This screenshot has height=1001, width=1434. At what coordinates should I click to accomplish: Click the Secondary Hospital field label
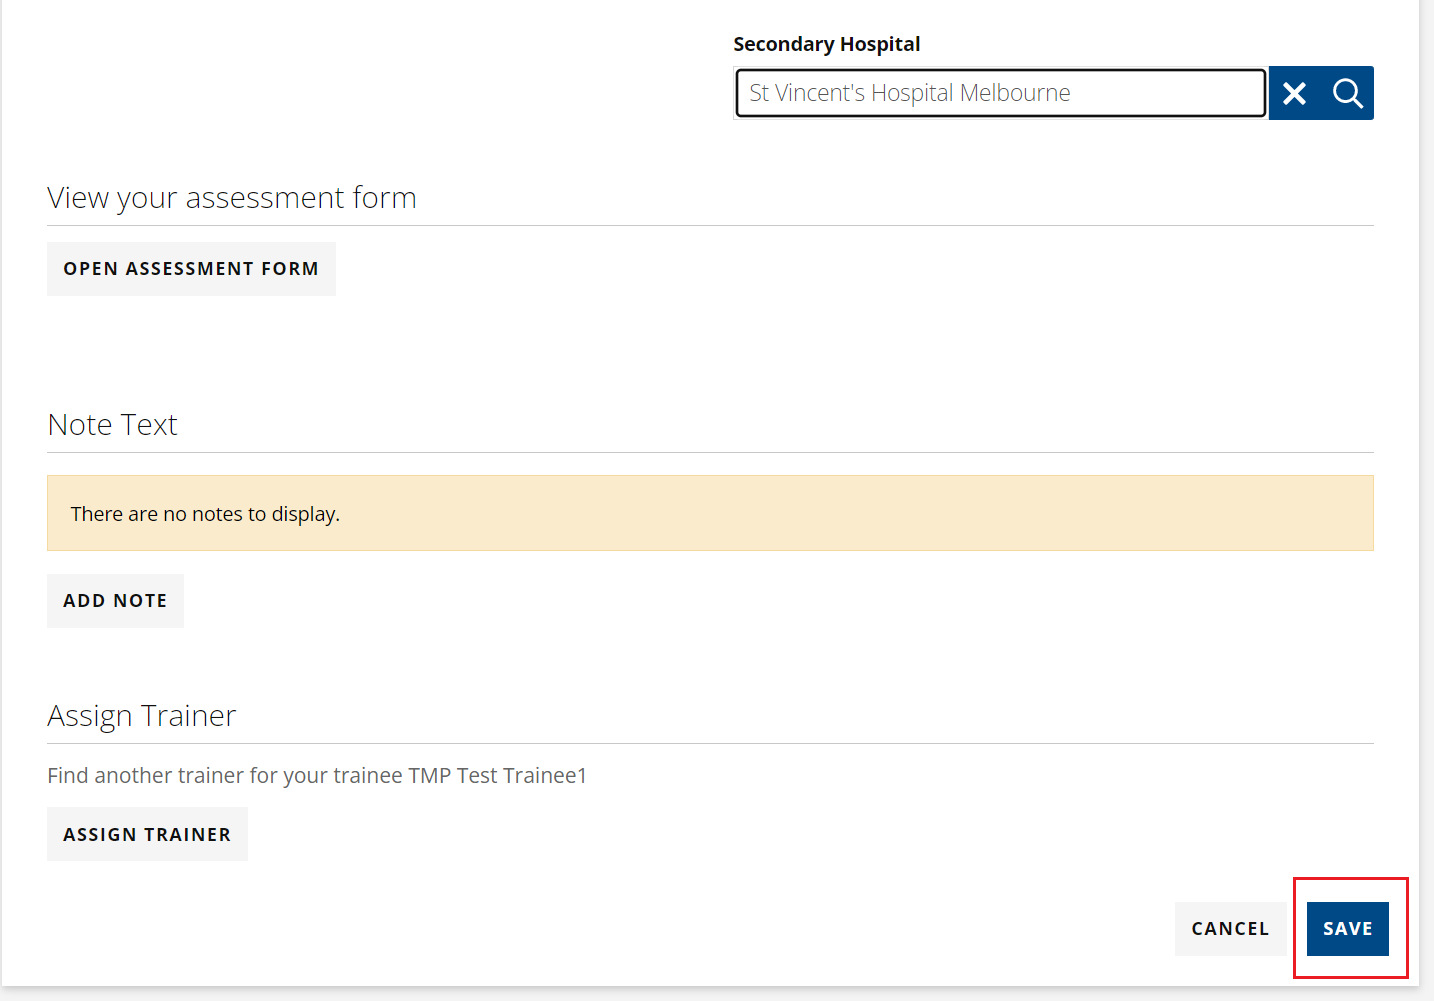(x=826, y=44)
